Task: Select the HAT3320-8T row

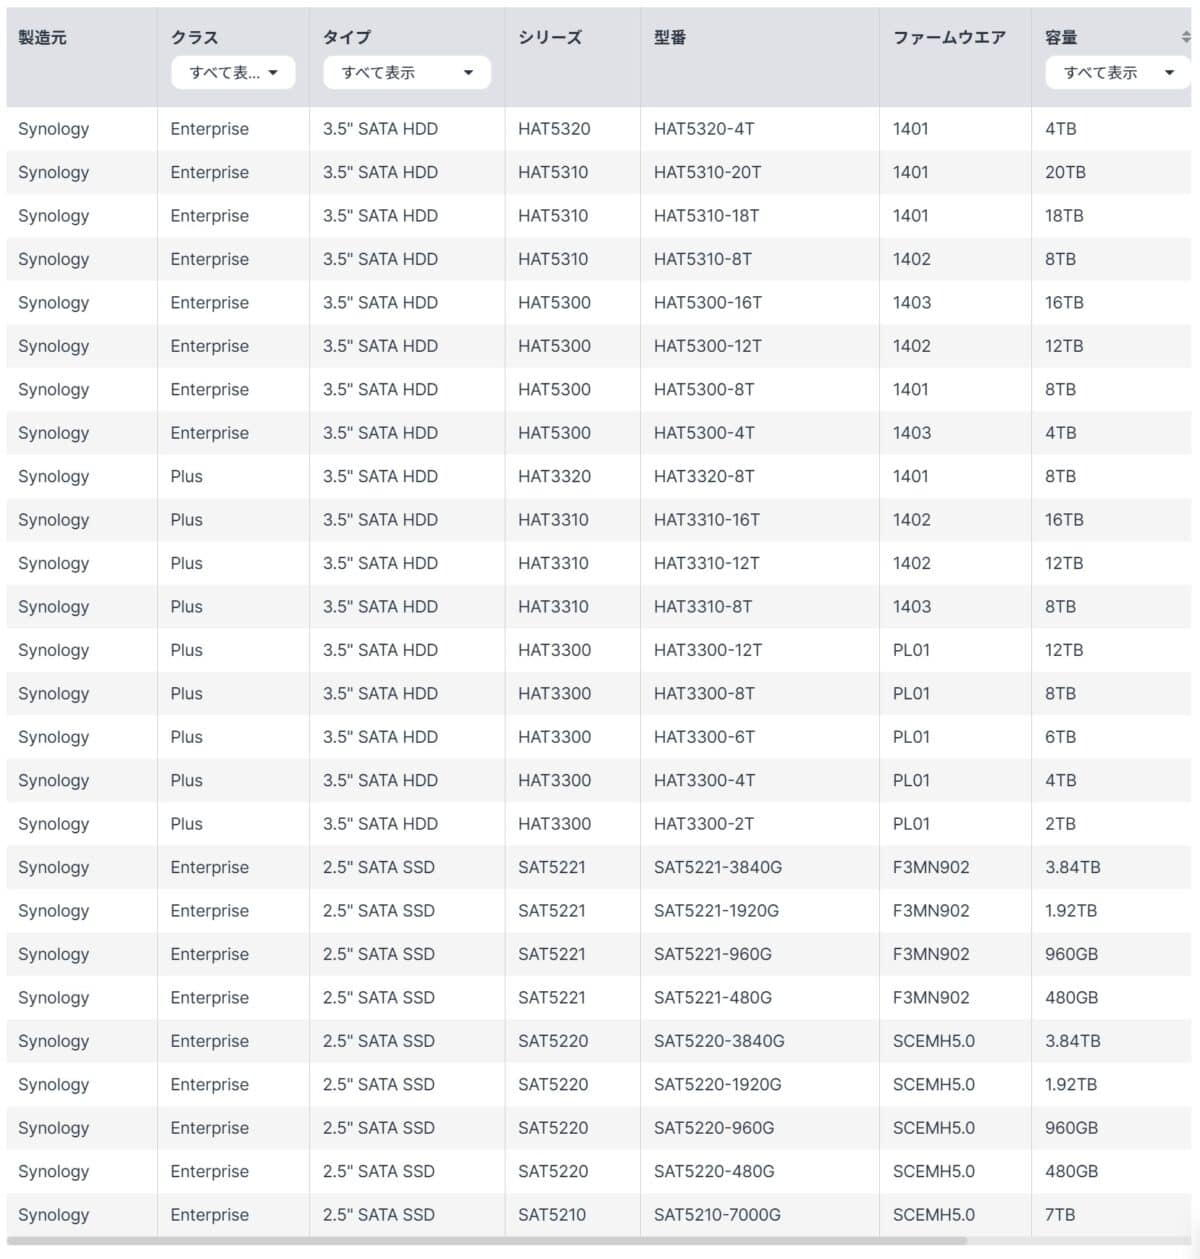Action: [x=598, y=476]
